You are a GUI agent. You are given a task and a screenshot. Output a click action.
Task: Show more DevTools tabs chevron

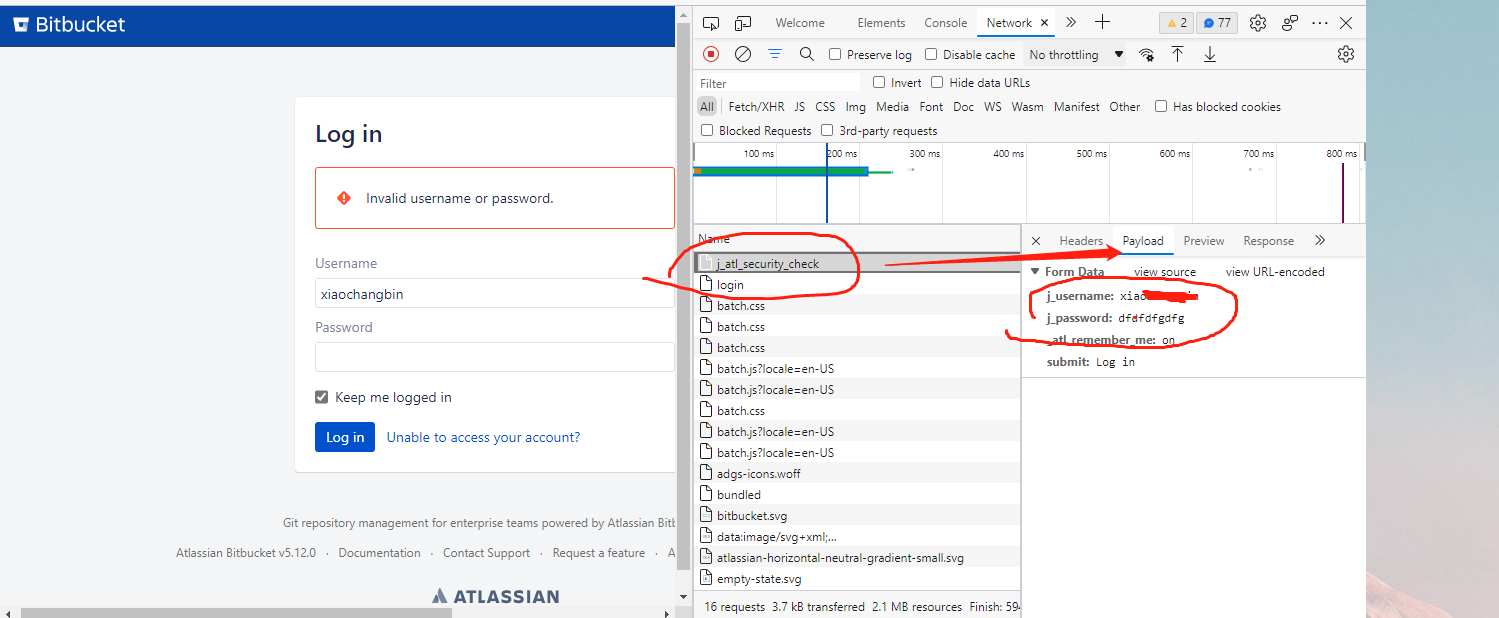click(1071, 22)
